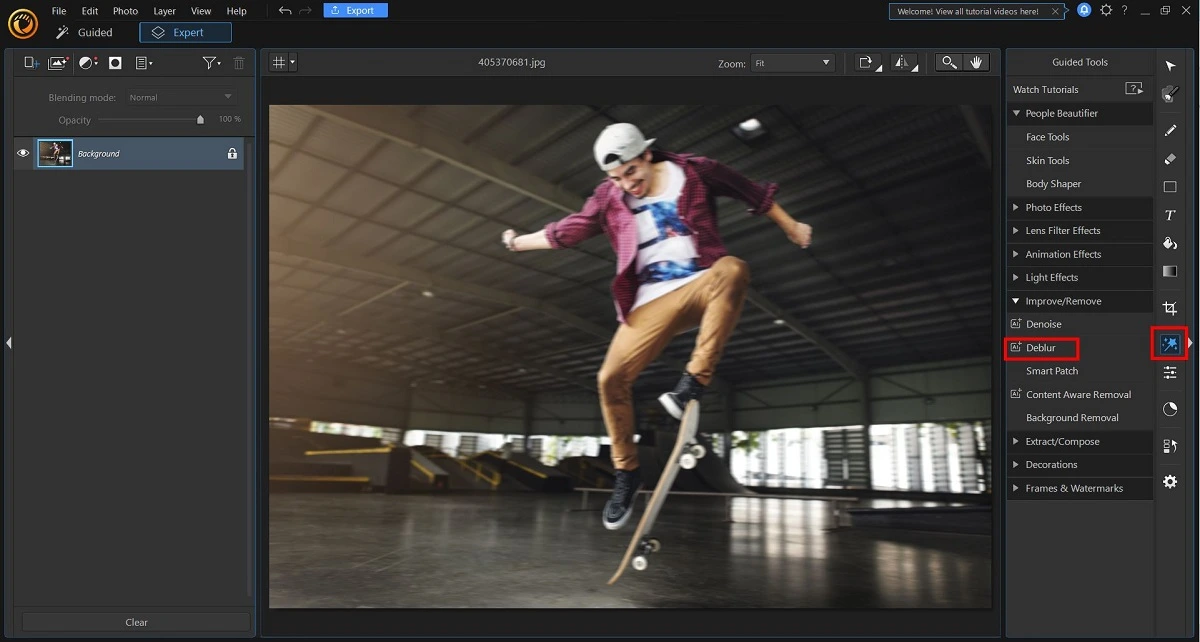
Task: Click the notification bell icon
Action: tap(1084, 10)
